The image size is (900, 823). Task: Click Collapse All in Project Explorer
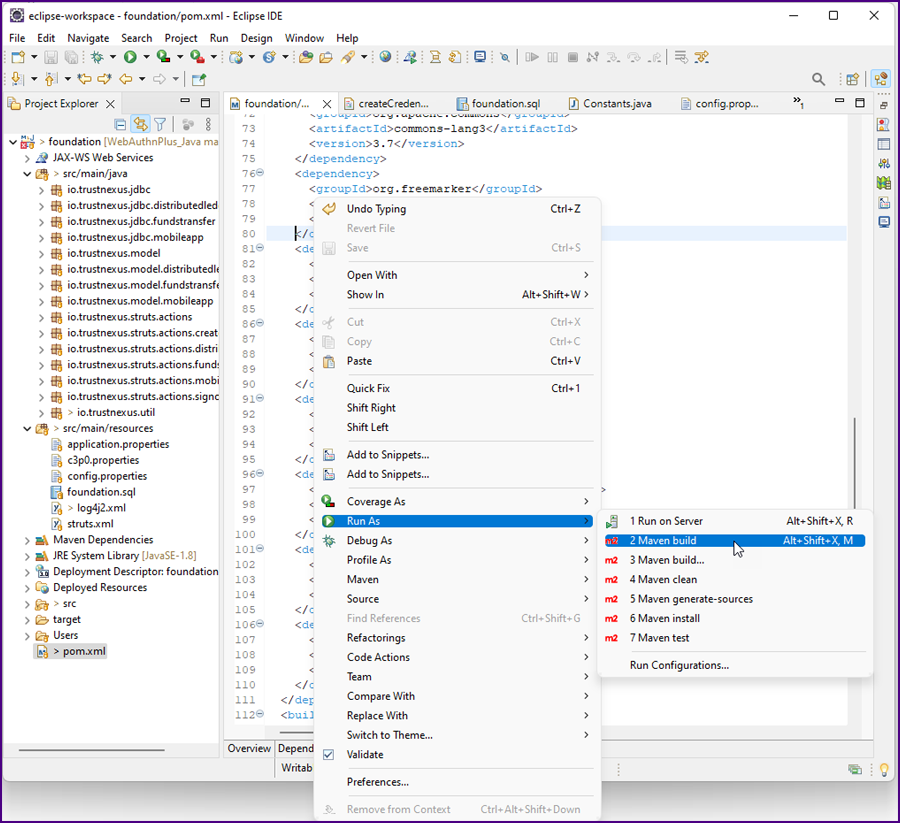pyautogui.click(x=120, y=124)
